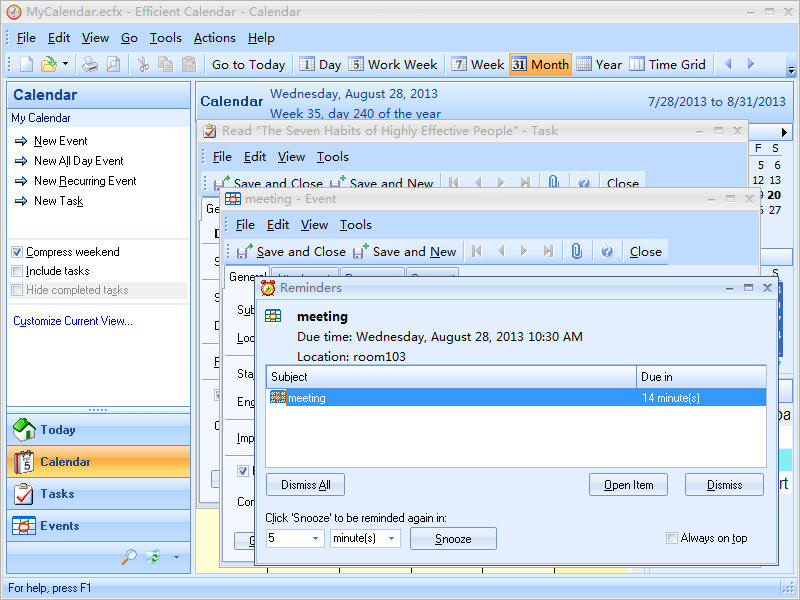800x600 pixels.
Task: Click the Snooze button
Action: [452, 539]
